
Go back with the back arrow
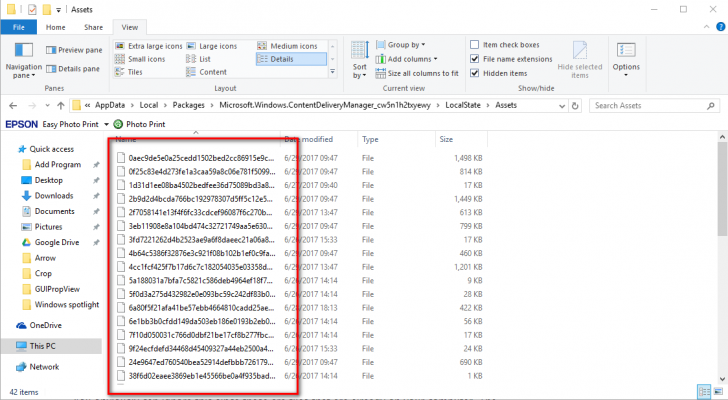[13, 106]
